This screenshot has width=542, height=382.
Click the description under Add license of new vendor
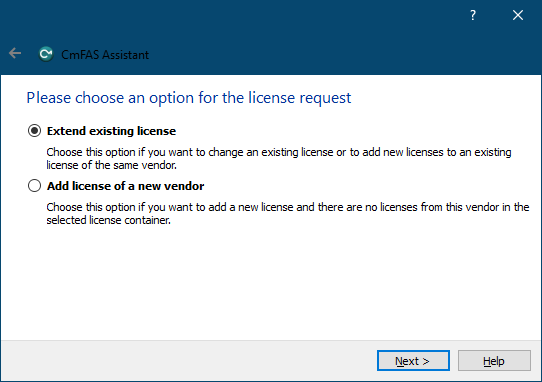[288, 214]
